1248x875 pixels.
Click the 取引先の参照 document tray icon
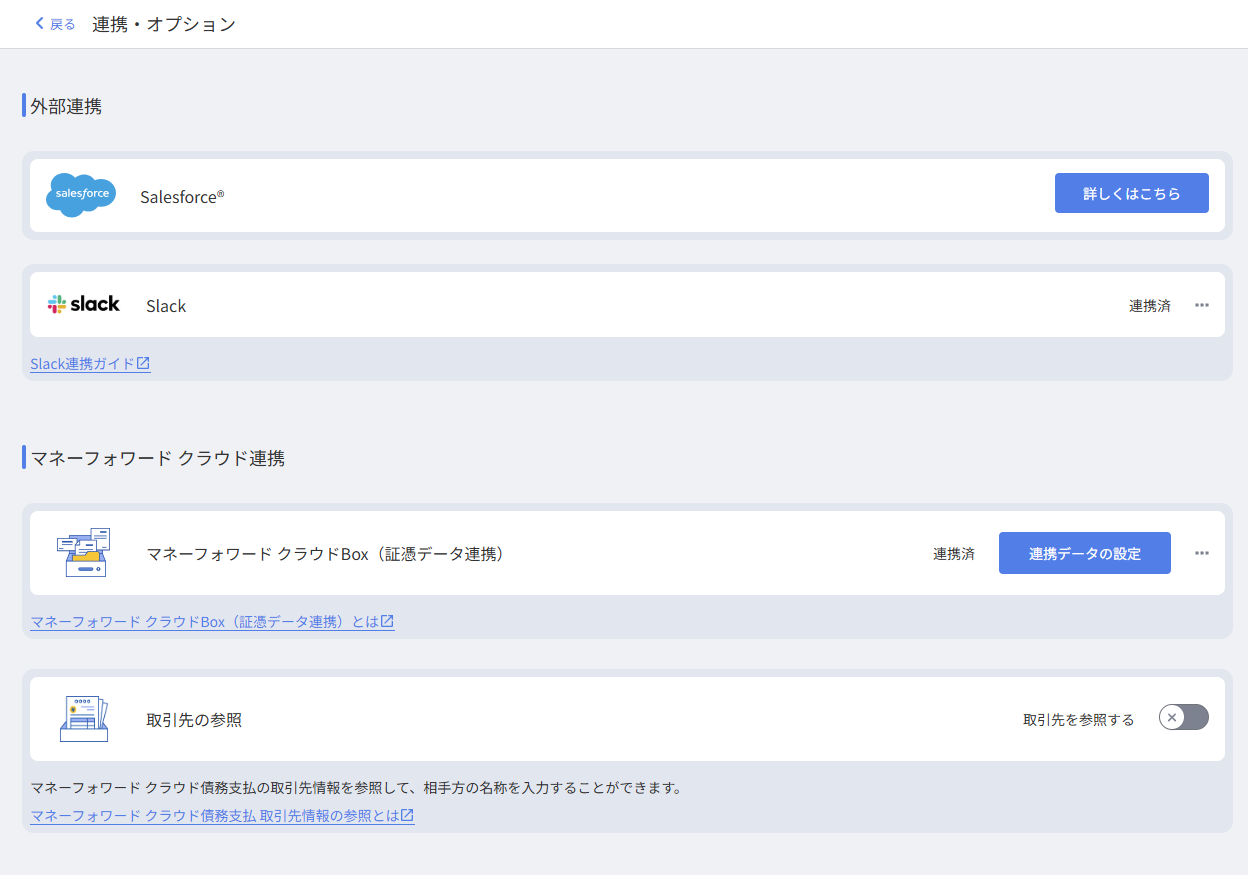(84, 719)
